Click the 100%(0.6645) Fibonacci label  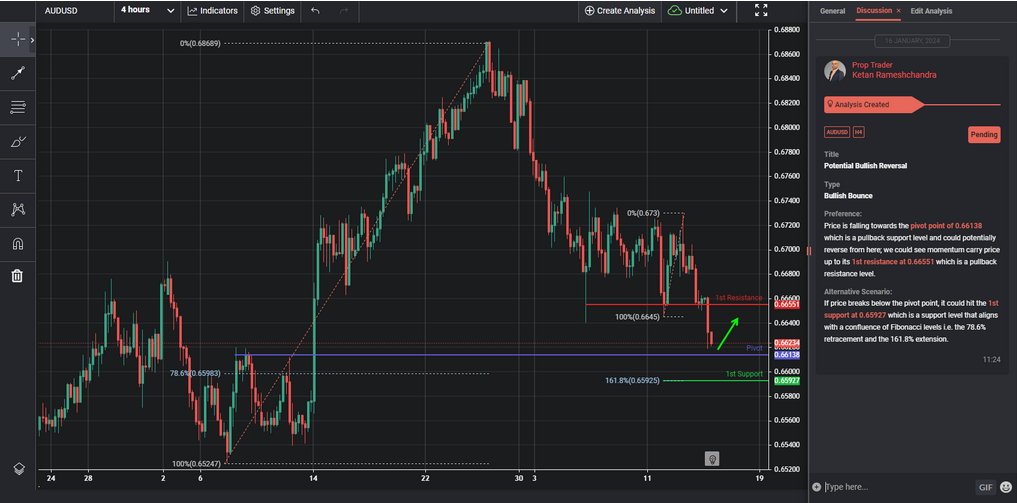638,317
